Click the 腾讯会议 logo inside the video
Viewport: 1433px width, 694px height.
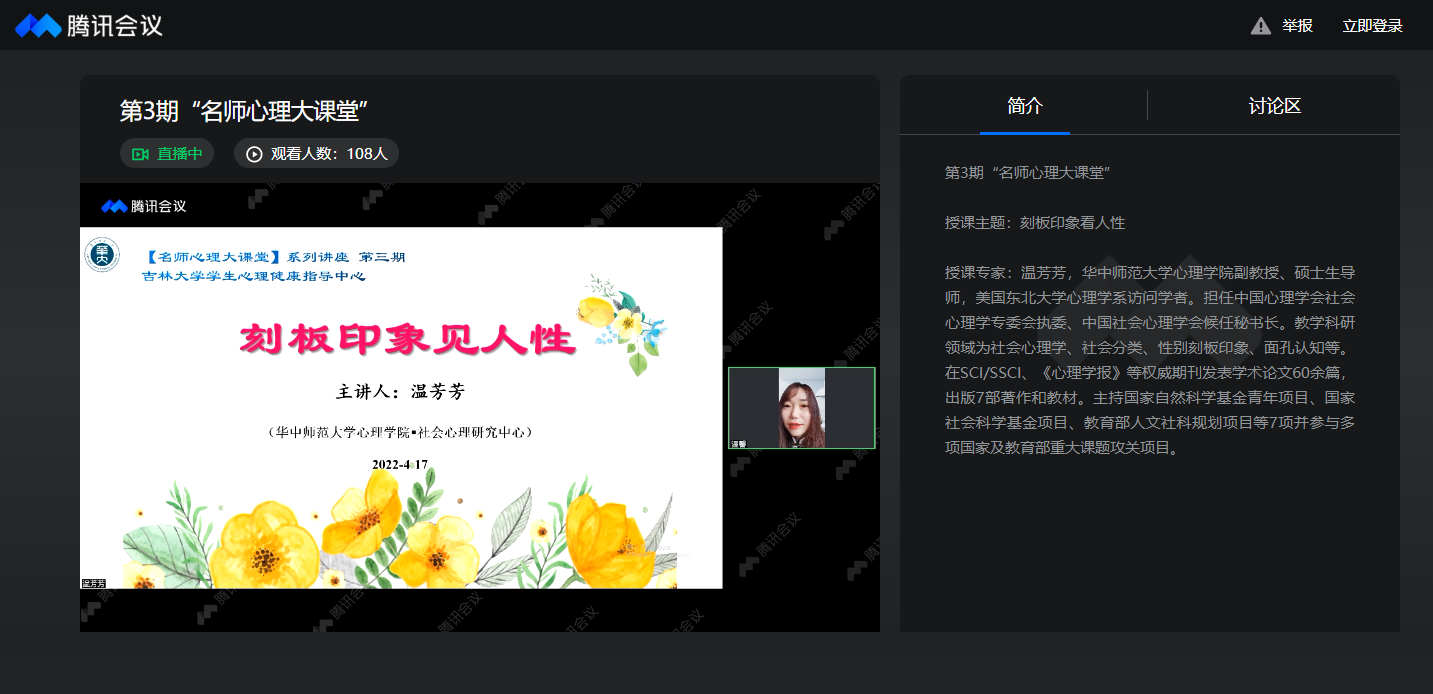(143, 206)
